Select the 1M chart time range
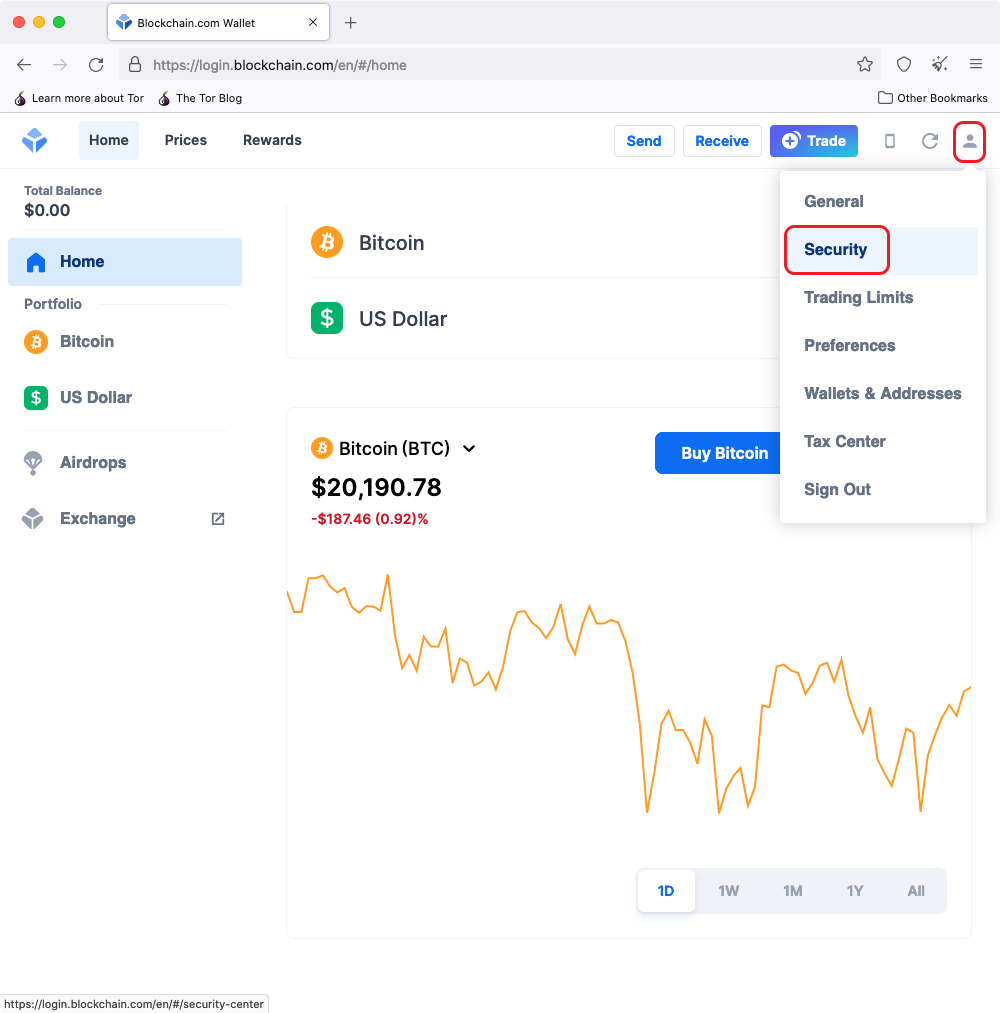Viewport: 1000px width, 1013px height. (793, 891)
